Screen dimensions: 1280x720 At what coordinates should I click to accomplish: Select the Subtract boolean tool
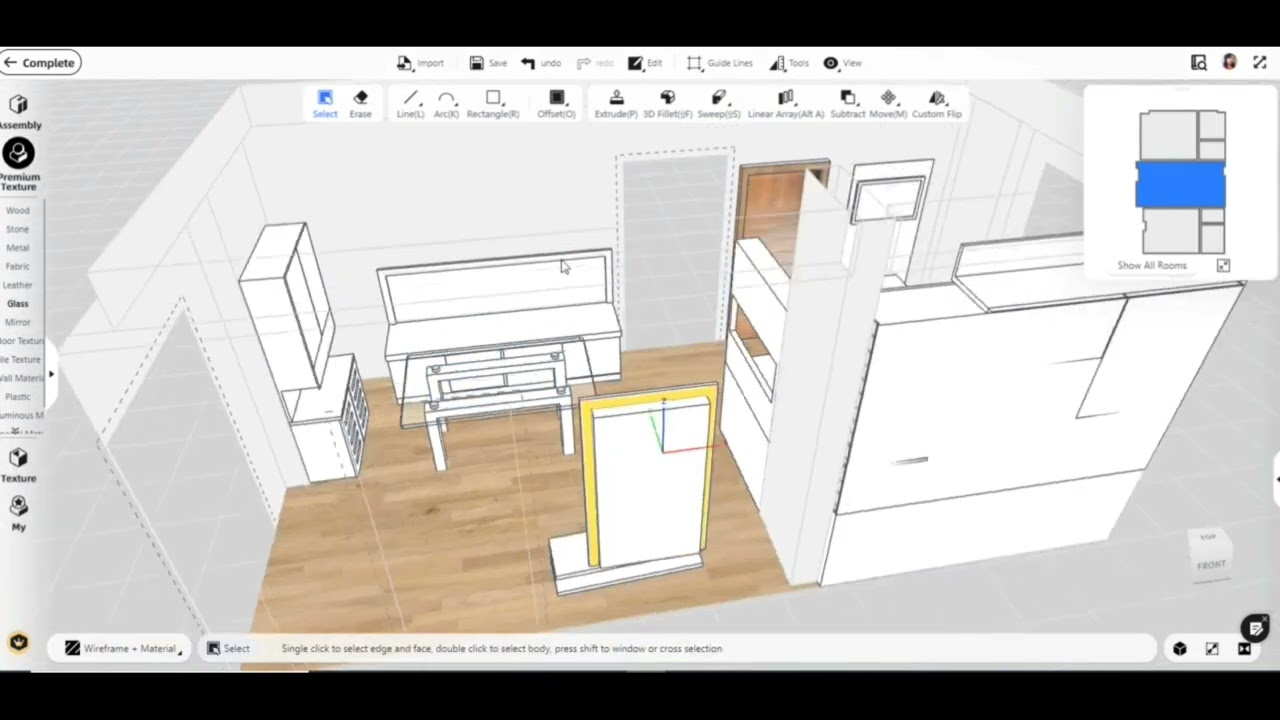[x=847, y=104]
